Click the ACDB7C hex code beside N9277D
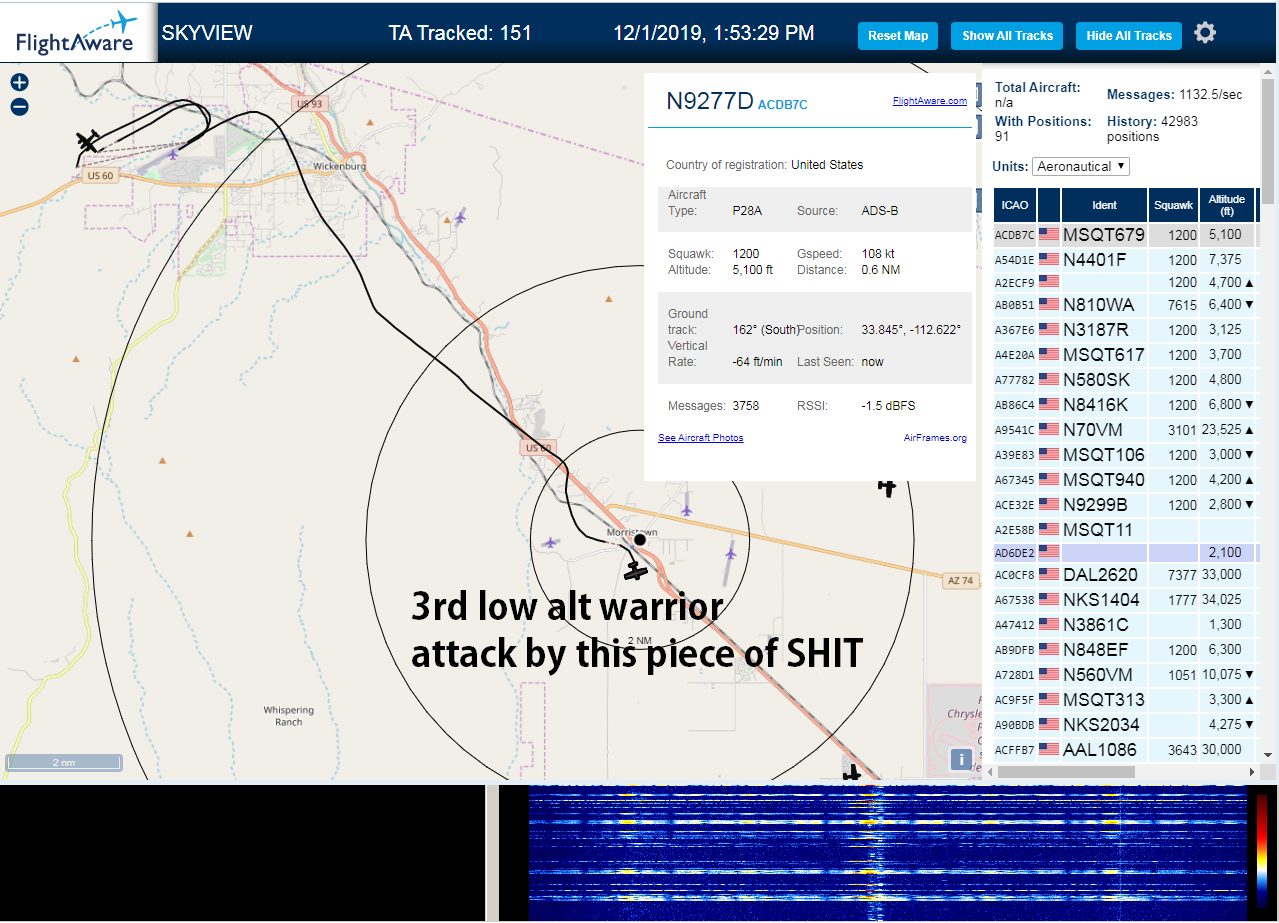 click(782, 104)
